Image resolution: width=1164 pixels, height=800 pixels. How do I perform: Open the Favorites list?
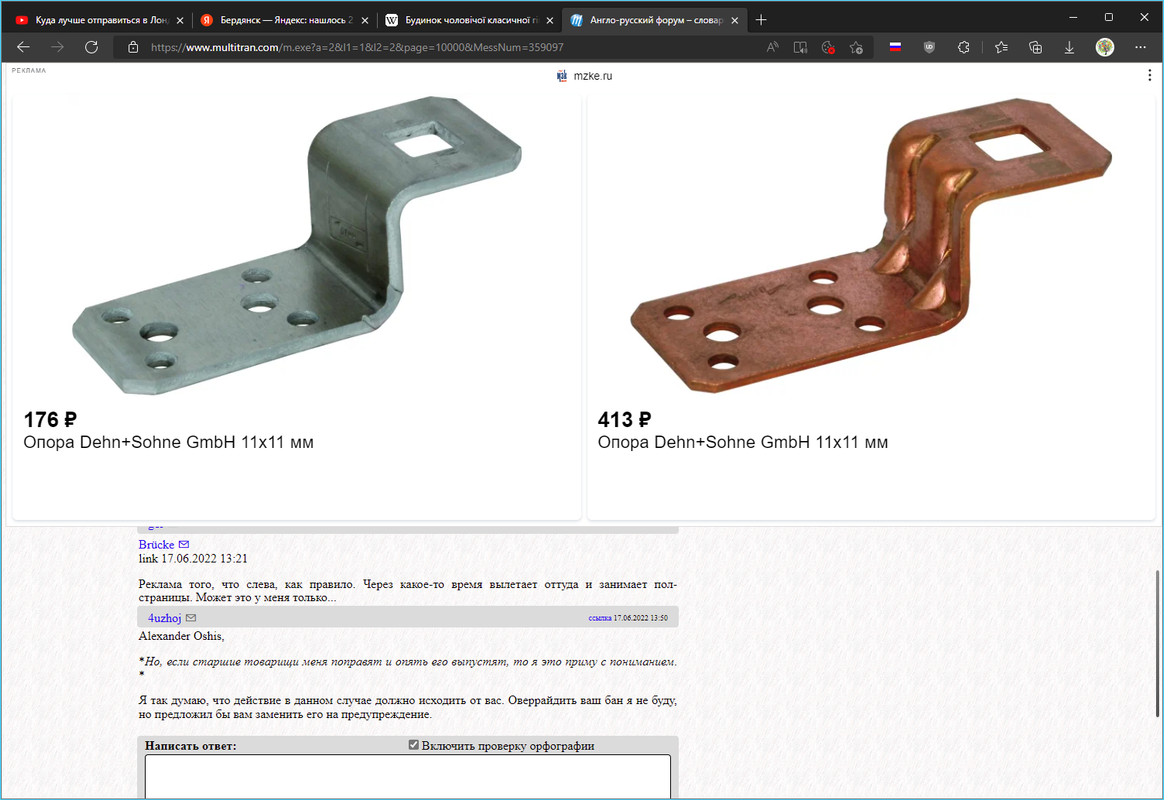(1001, 47)
